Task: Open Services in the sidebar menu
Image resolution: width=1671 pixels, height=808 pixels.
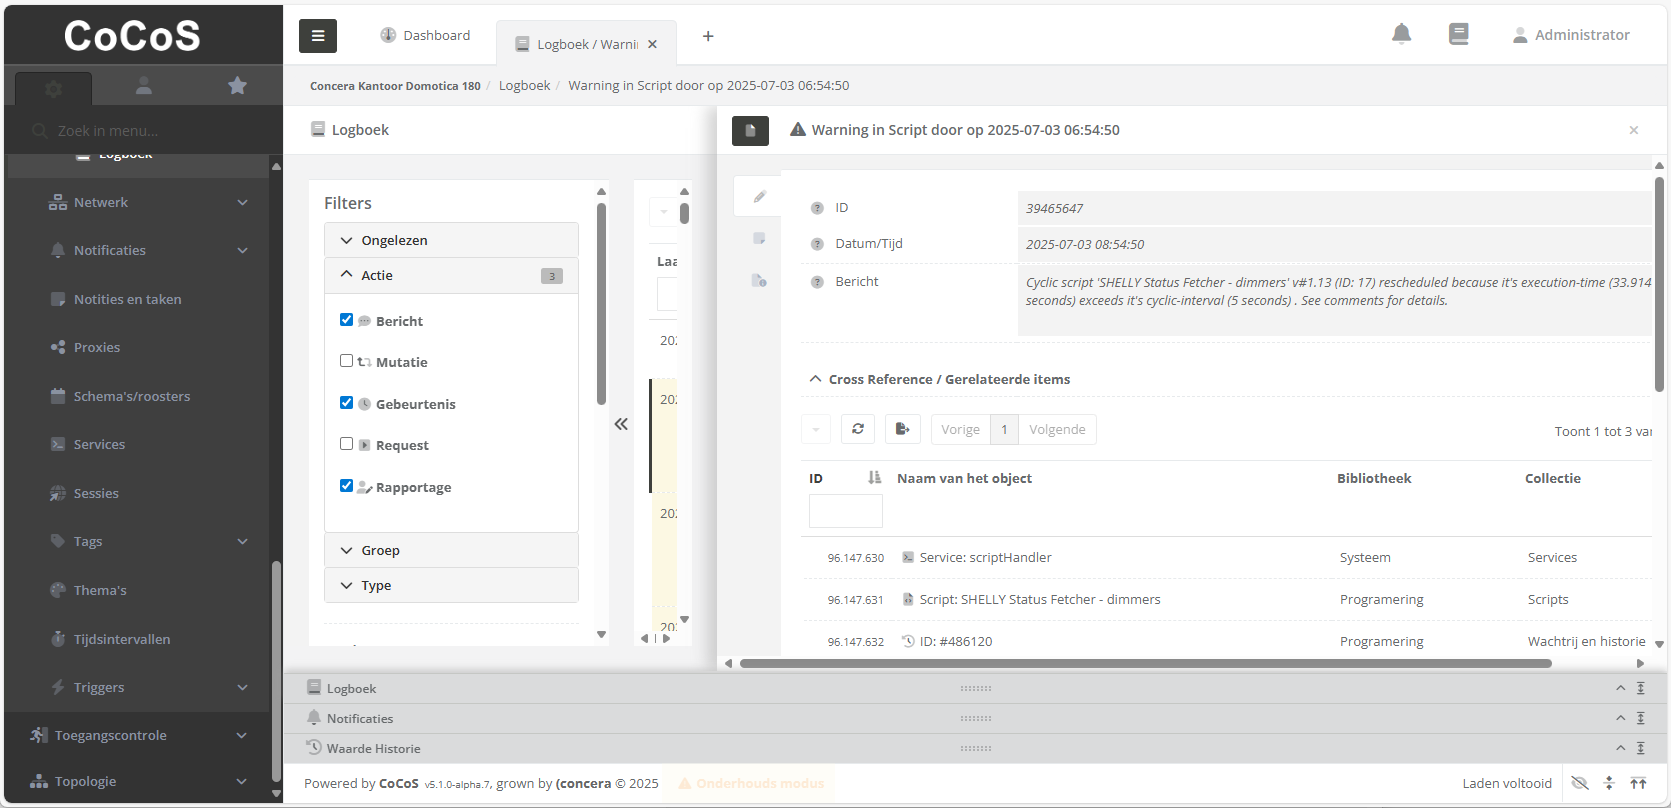Action: pyautogui.click(x=99, y=444)
